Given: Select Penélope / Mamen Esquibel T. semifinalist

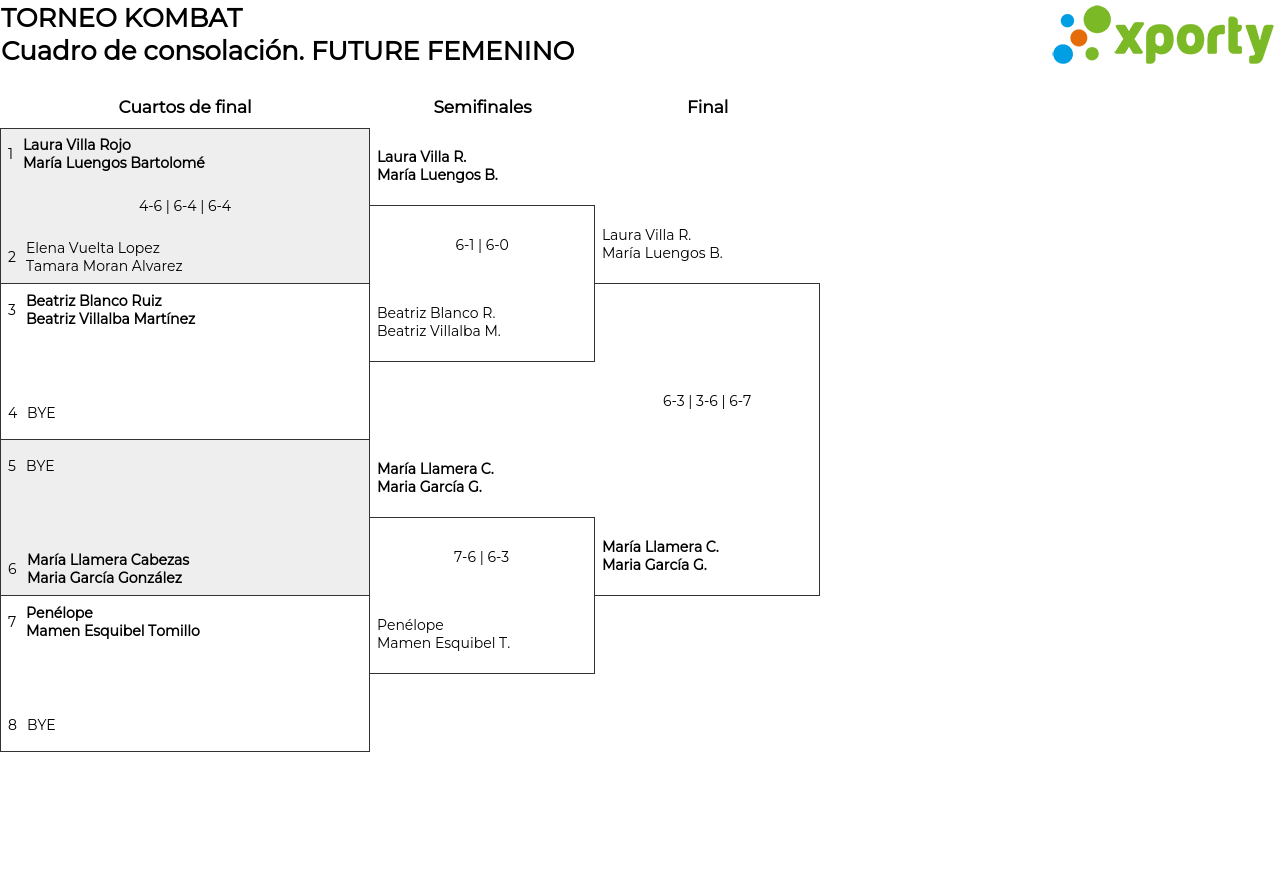Looking at the screenshot, I should pyautogui.click(x=443, y=634).
